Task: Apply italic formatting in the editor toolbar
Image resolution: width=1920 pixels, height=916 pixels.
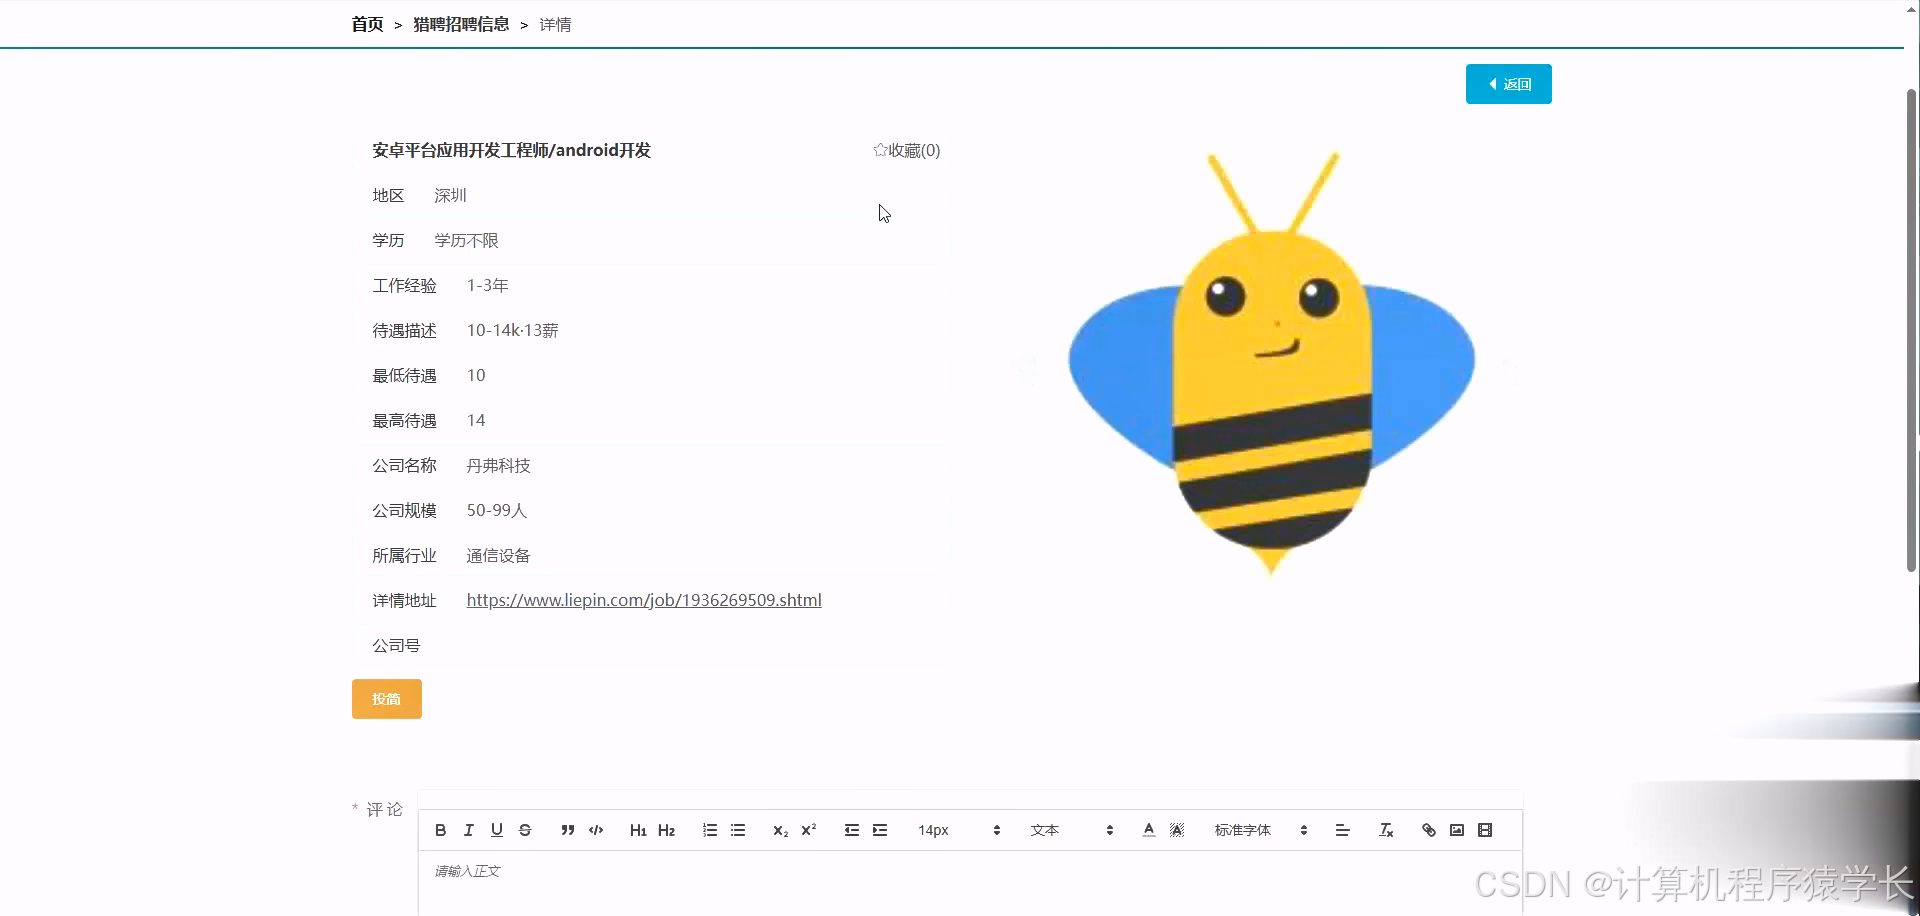Action: click(468, 830)
